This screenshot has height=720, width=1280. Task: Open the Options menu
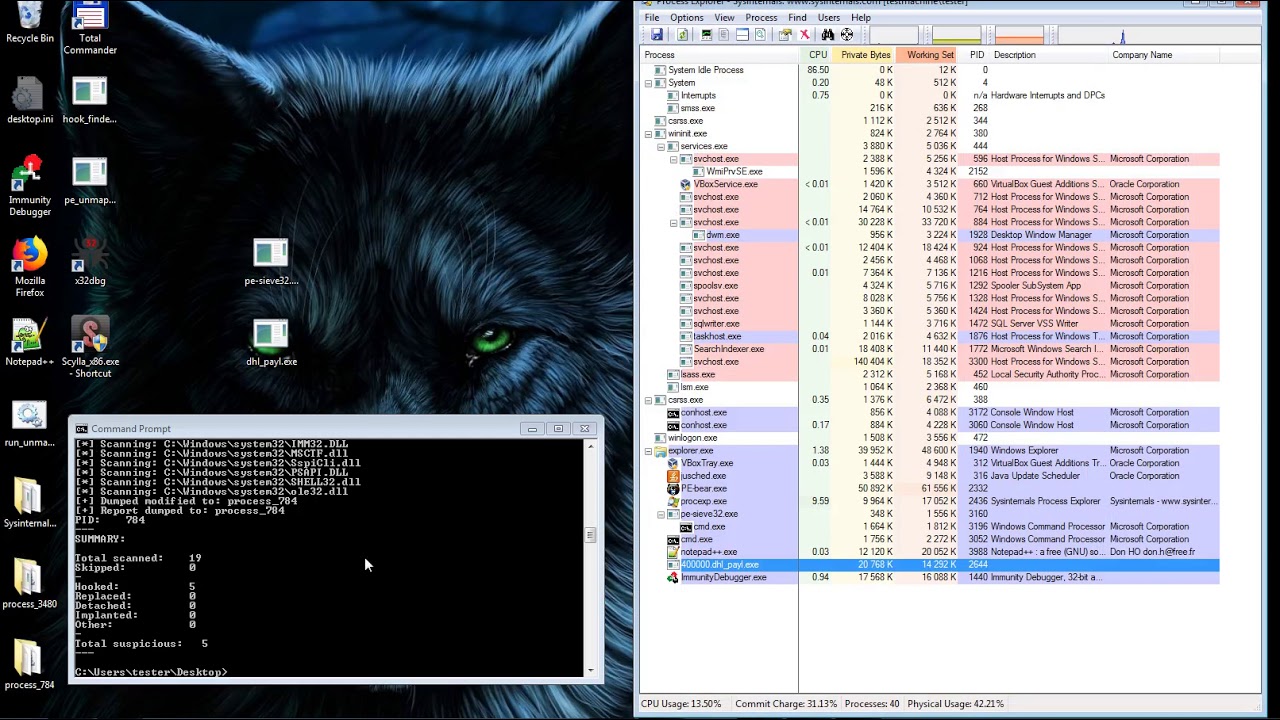click(687, 18)
